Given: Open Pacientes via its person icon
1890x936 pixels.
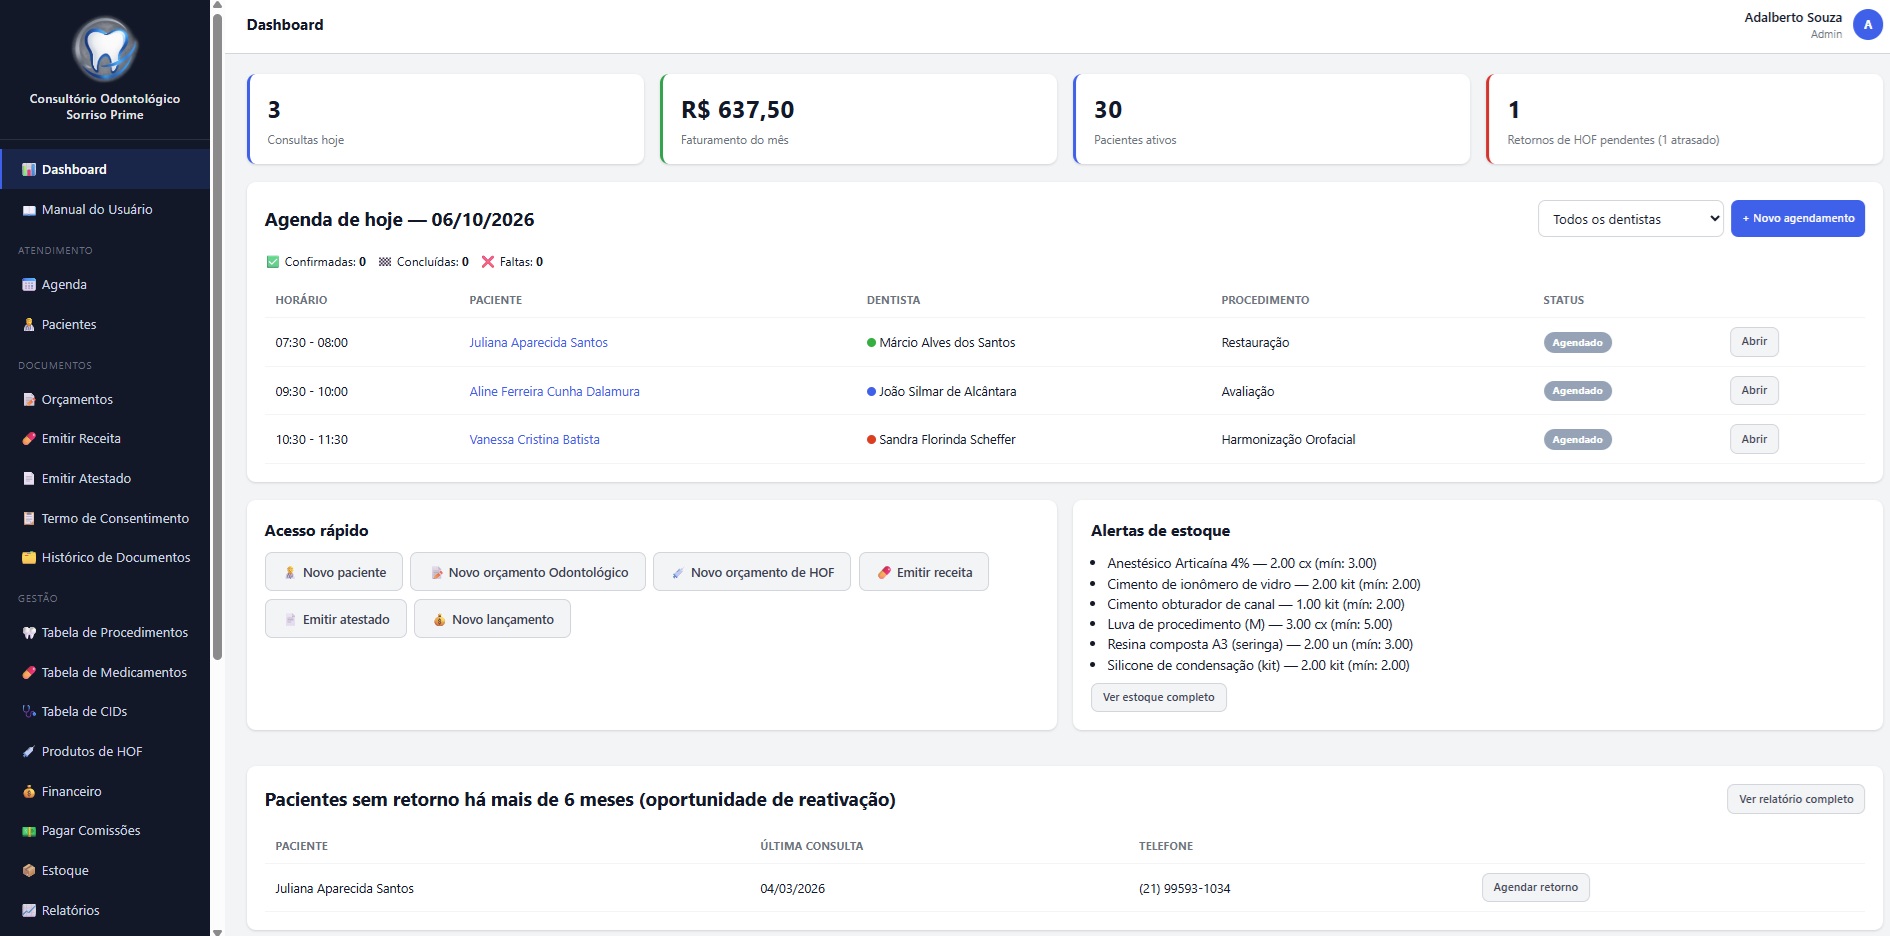Looking at the screenshot, I should pyautogui.click(x=29, y=325).
